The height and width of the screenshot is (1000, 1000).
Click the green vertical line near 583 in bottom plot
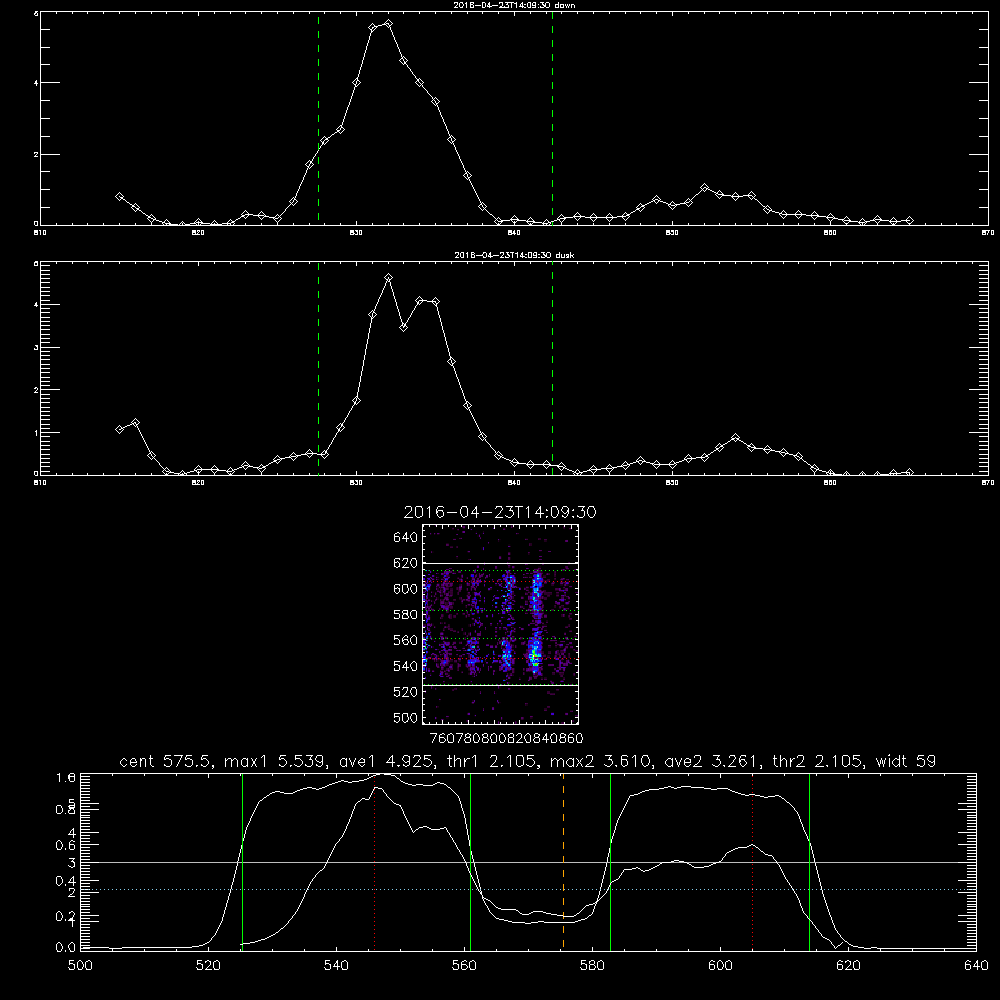click(610, 861)
